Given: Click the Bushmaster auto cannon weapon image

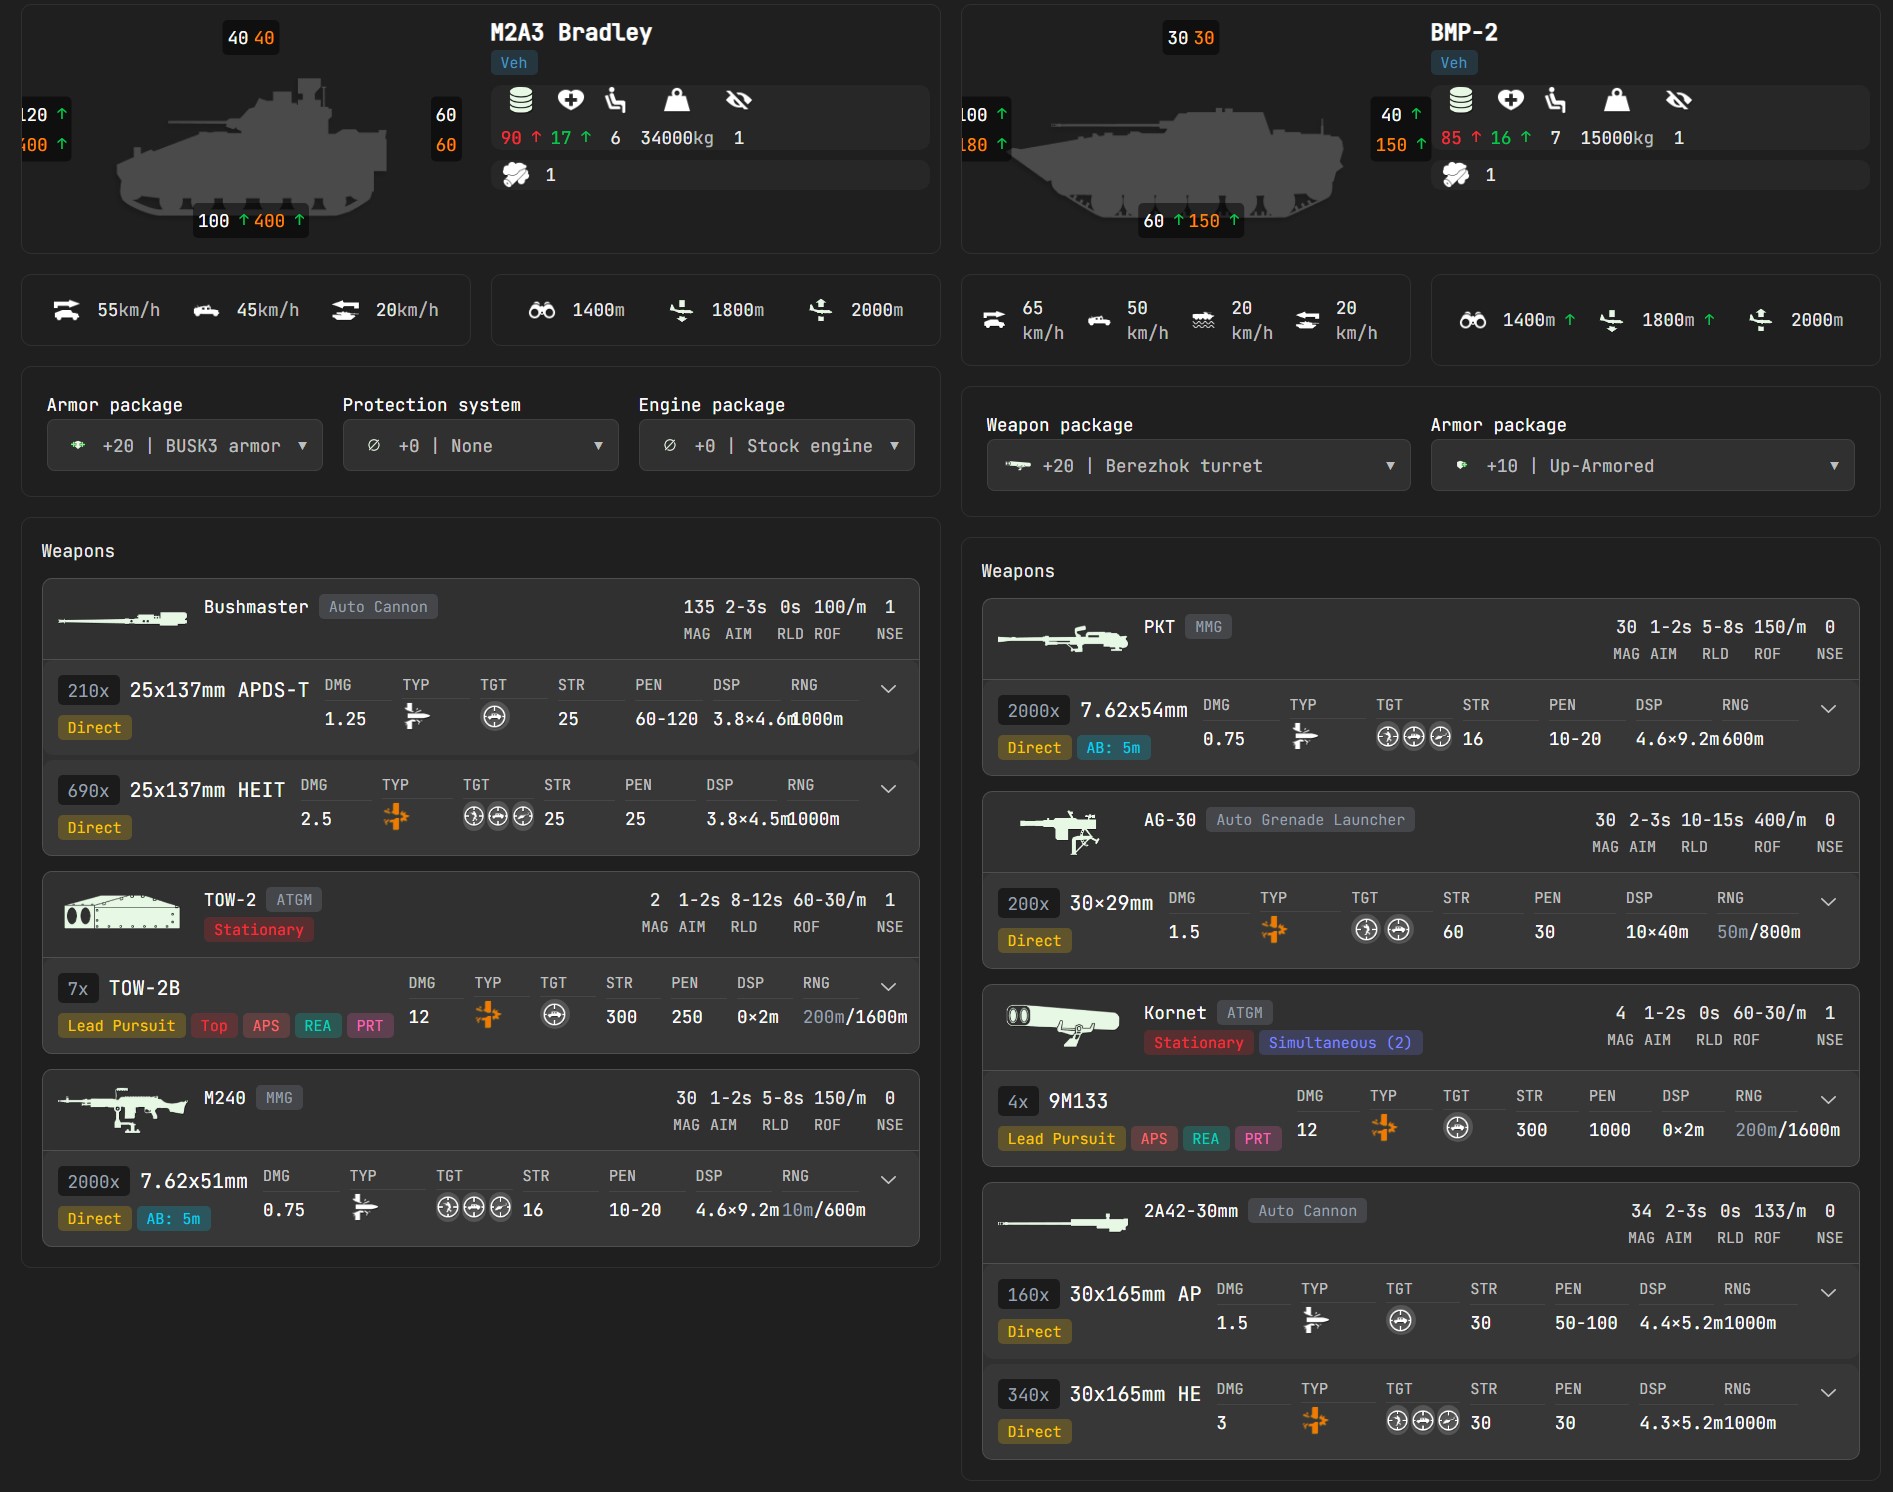Looking at the screenshot, I should [123, 619].
